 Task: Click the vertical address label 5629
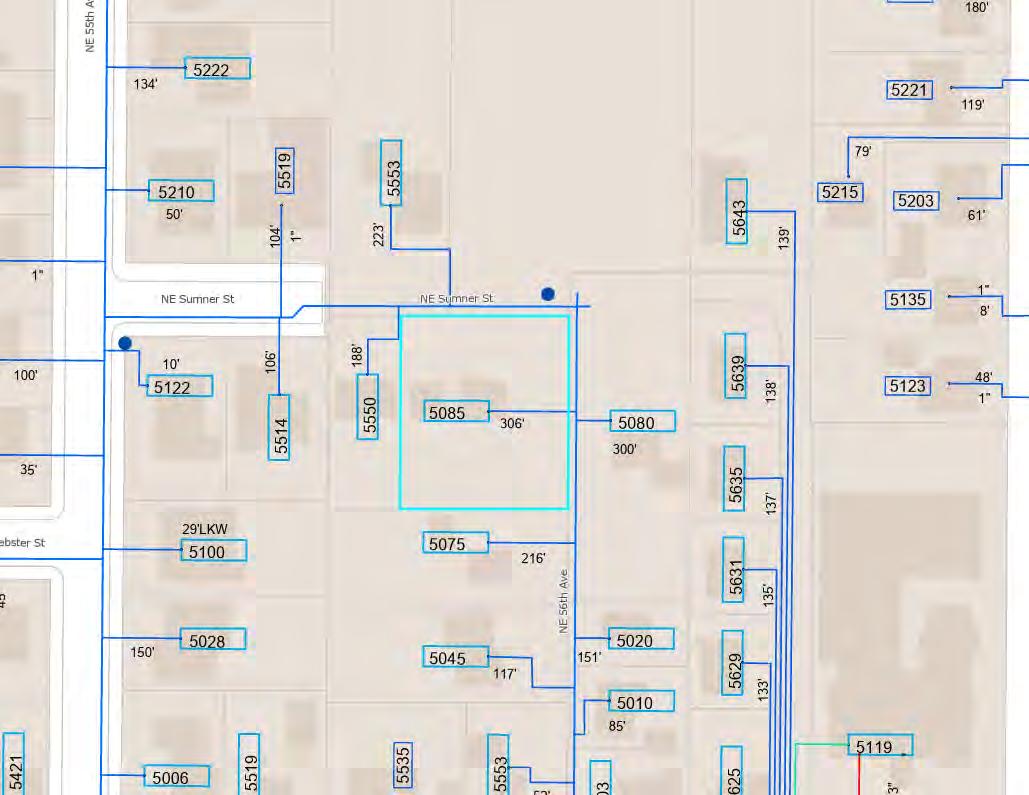732,663
